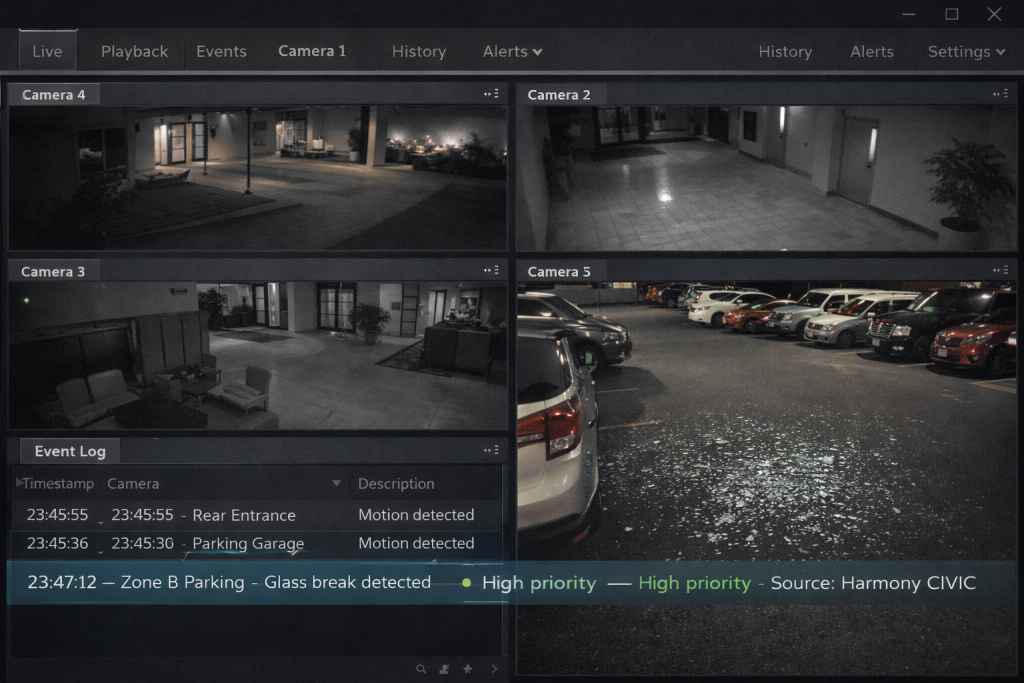This screenshot has height=683, width=1024.
Task: Click the High priority status dot
Action: point(466,582)
